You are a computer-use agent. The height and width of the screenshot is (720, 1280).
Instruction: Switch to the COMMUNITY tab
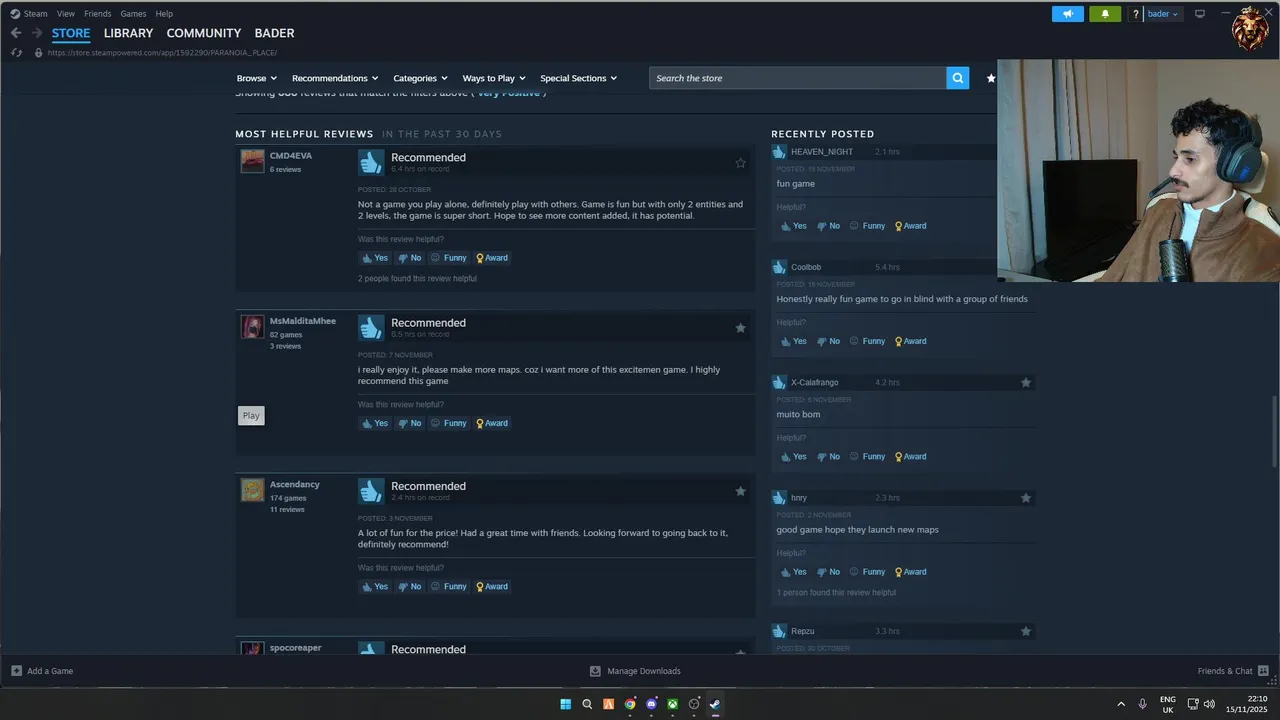point(204,33)
